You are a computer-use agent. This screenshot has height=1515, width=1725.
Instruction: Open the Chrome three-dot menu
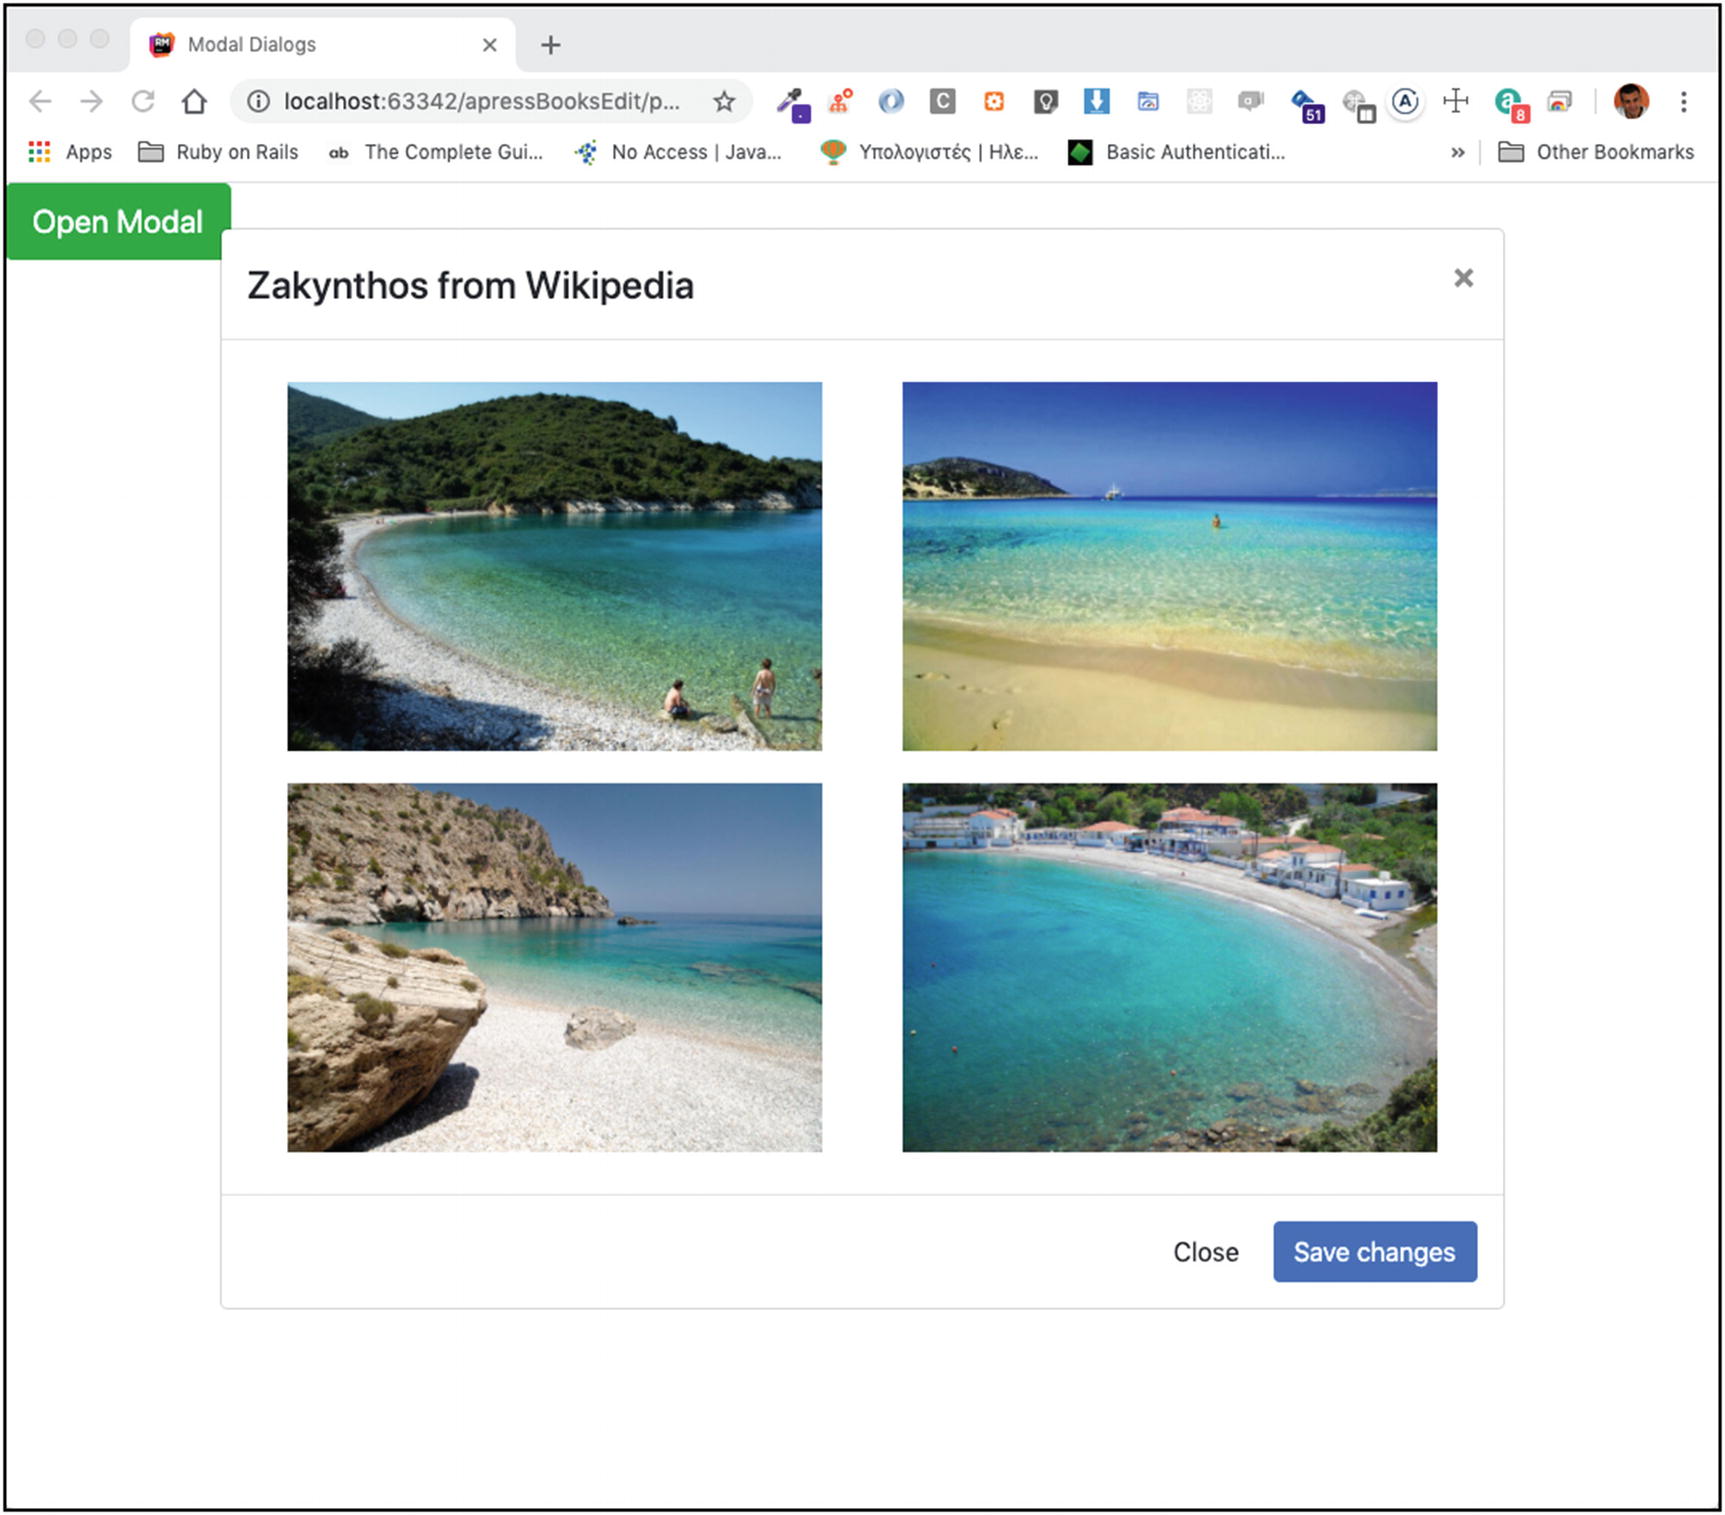click(1684, 101)
